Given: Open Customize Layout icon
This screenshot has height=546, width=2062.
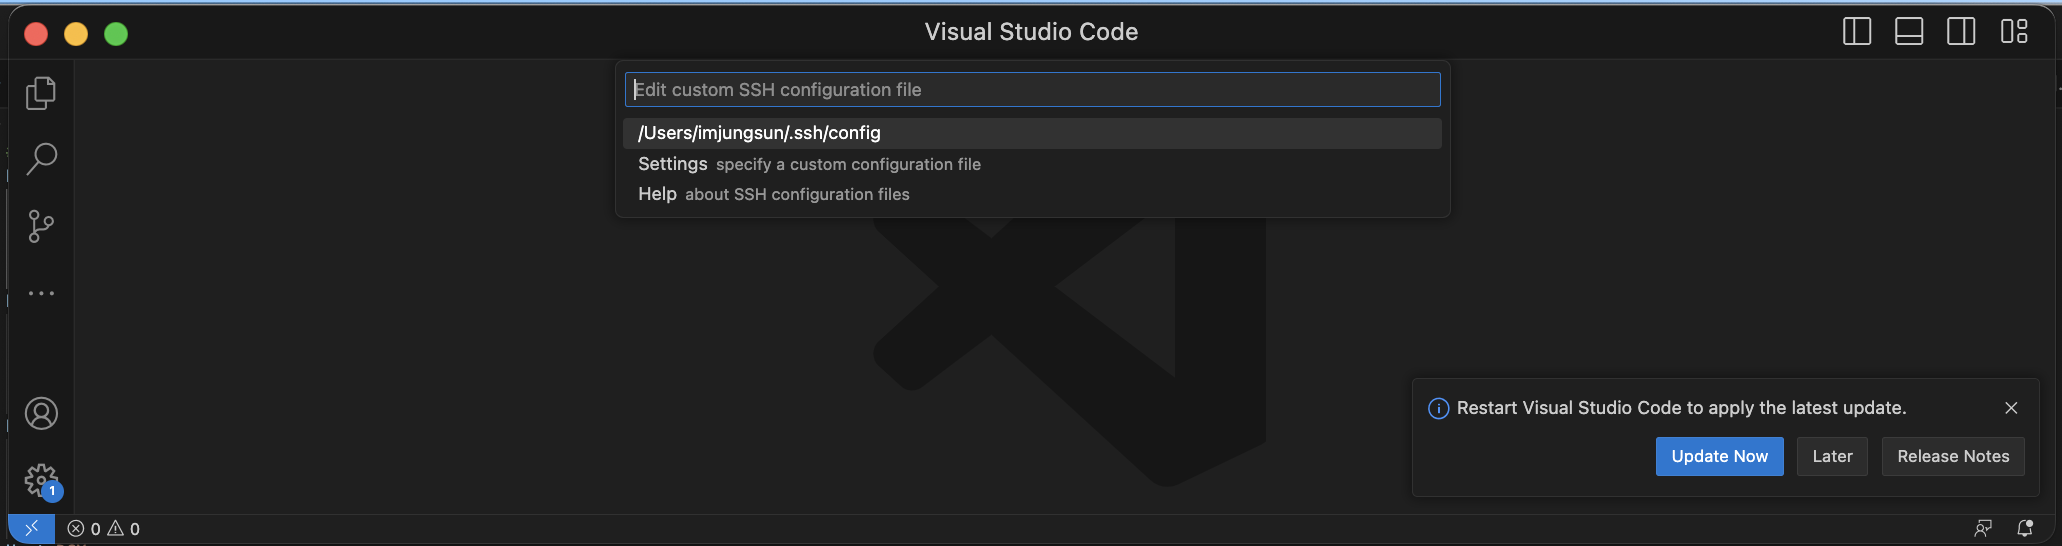Looking at the screenshot, I should click(2014, 32).
